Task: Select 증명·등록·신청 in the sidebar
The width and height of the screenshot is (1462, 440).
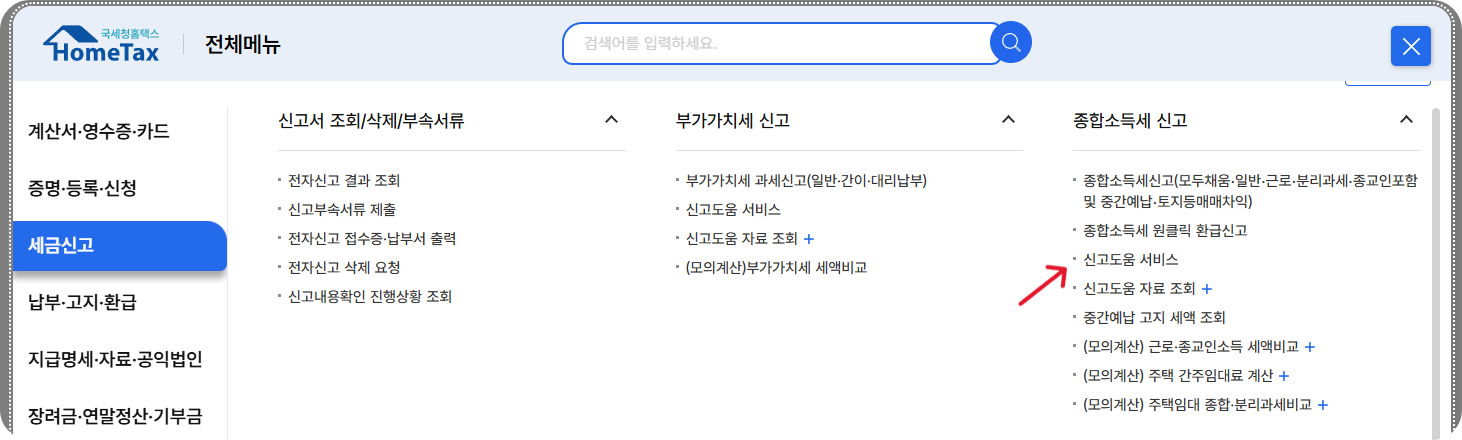Action: (82, 188)
